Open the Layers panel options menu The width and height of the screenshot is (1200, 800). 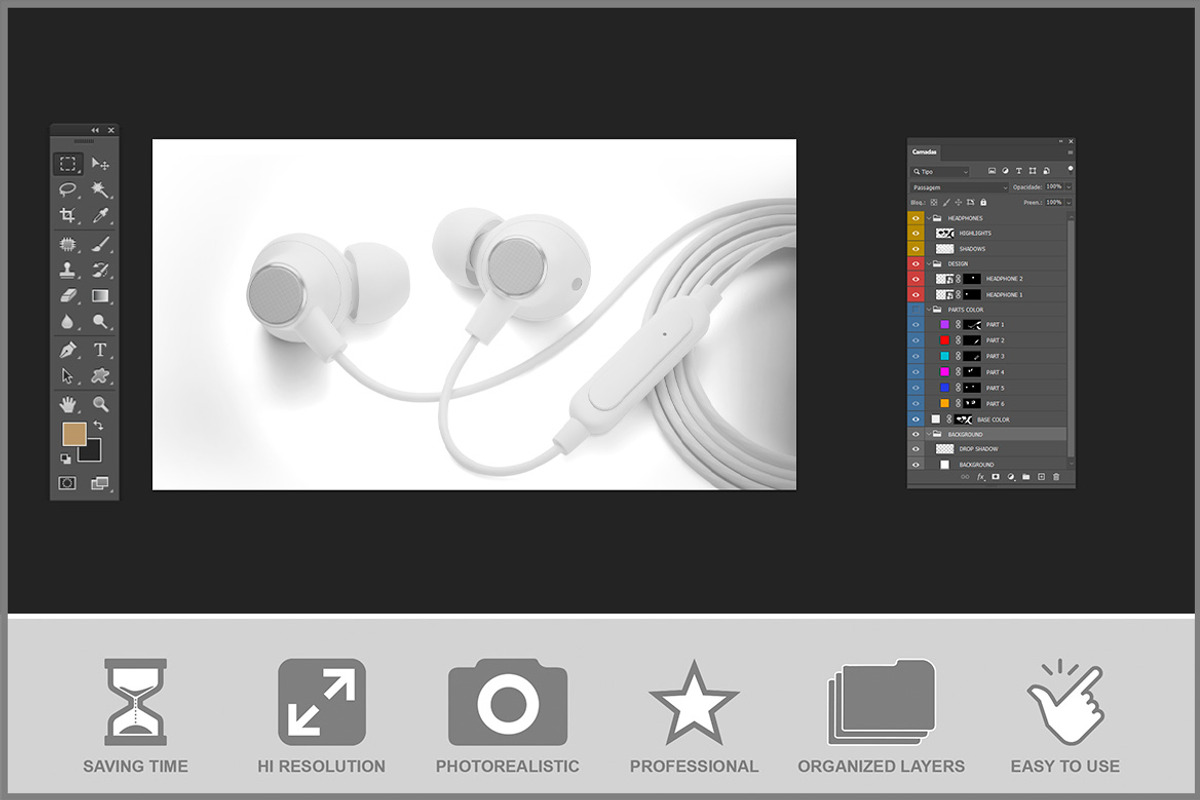[1070, 152]
